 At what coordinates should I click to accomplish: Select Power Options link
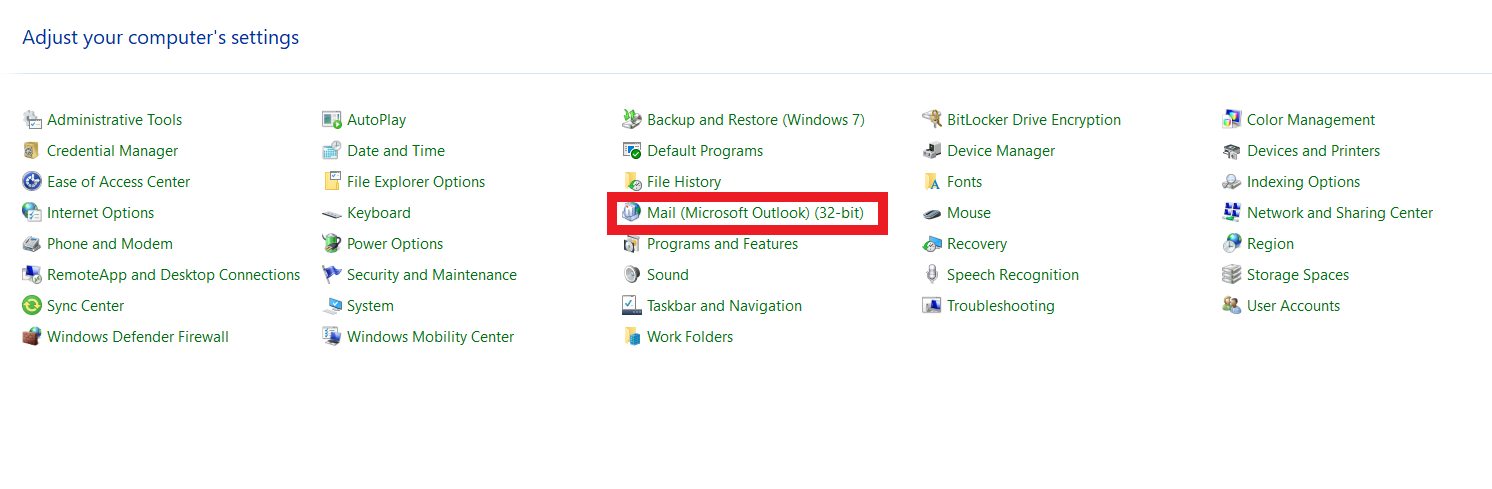(395, 244)
